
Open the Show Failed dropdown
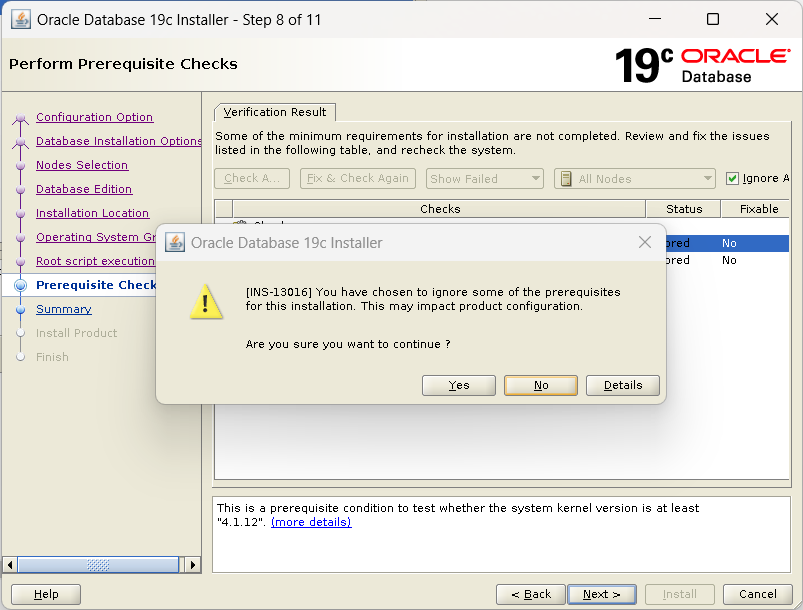point(484,179)
